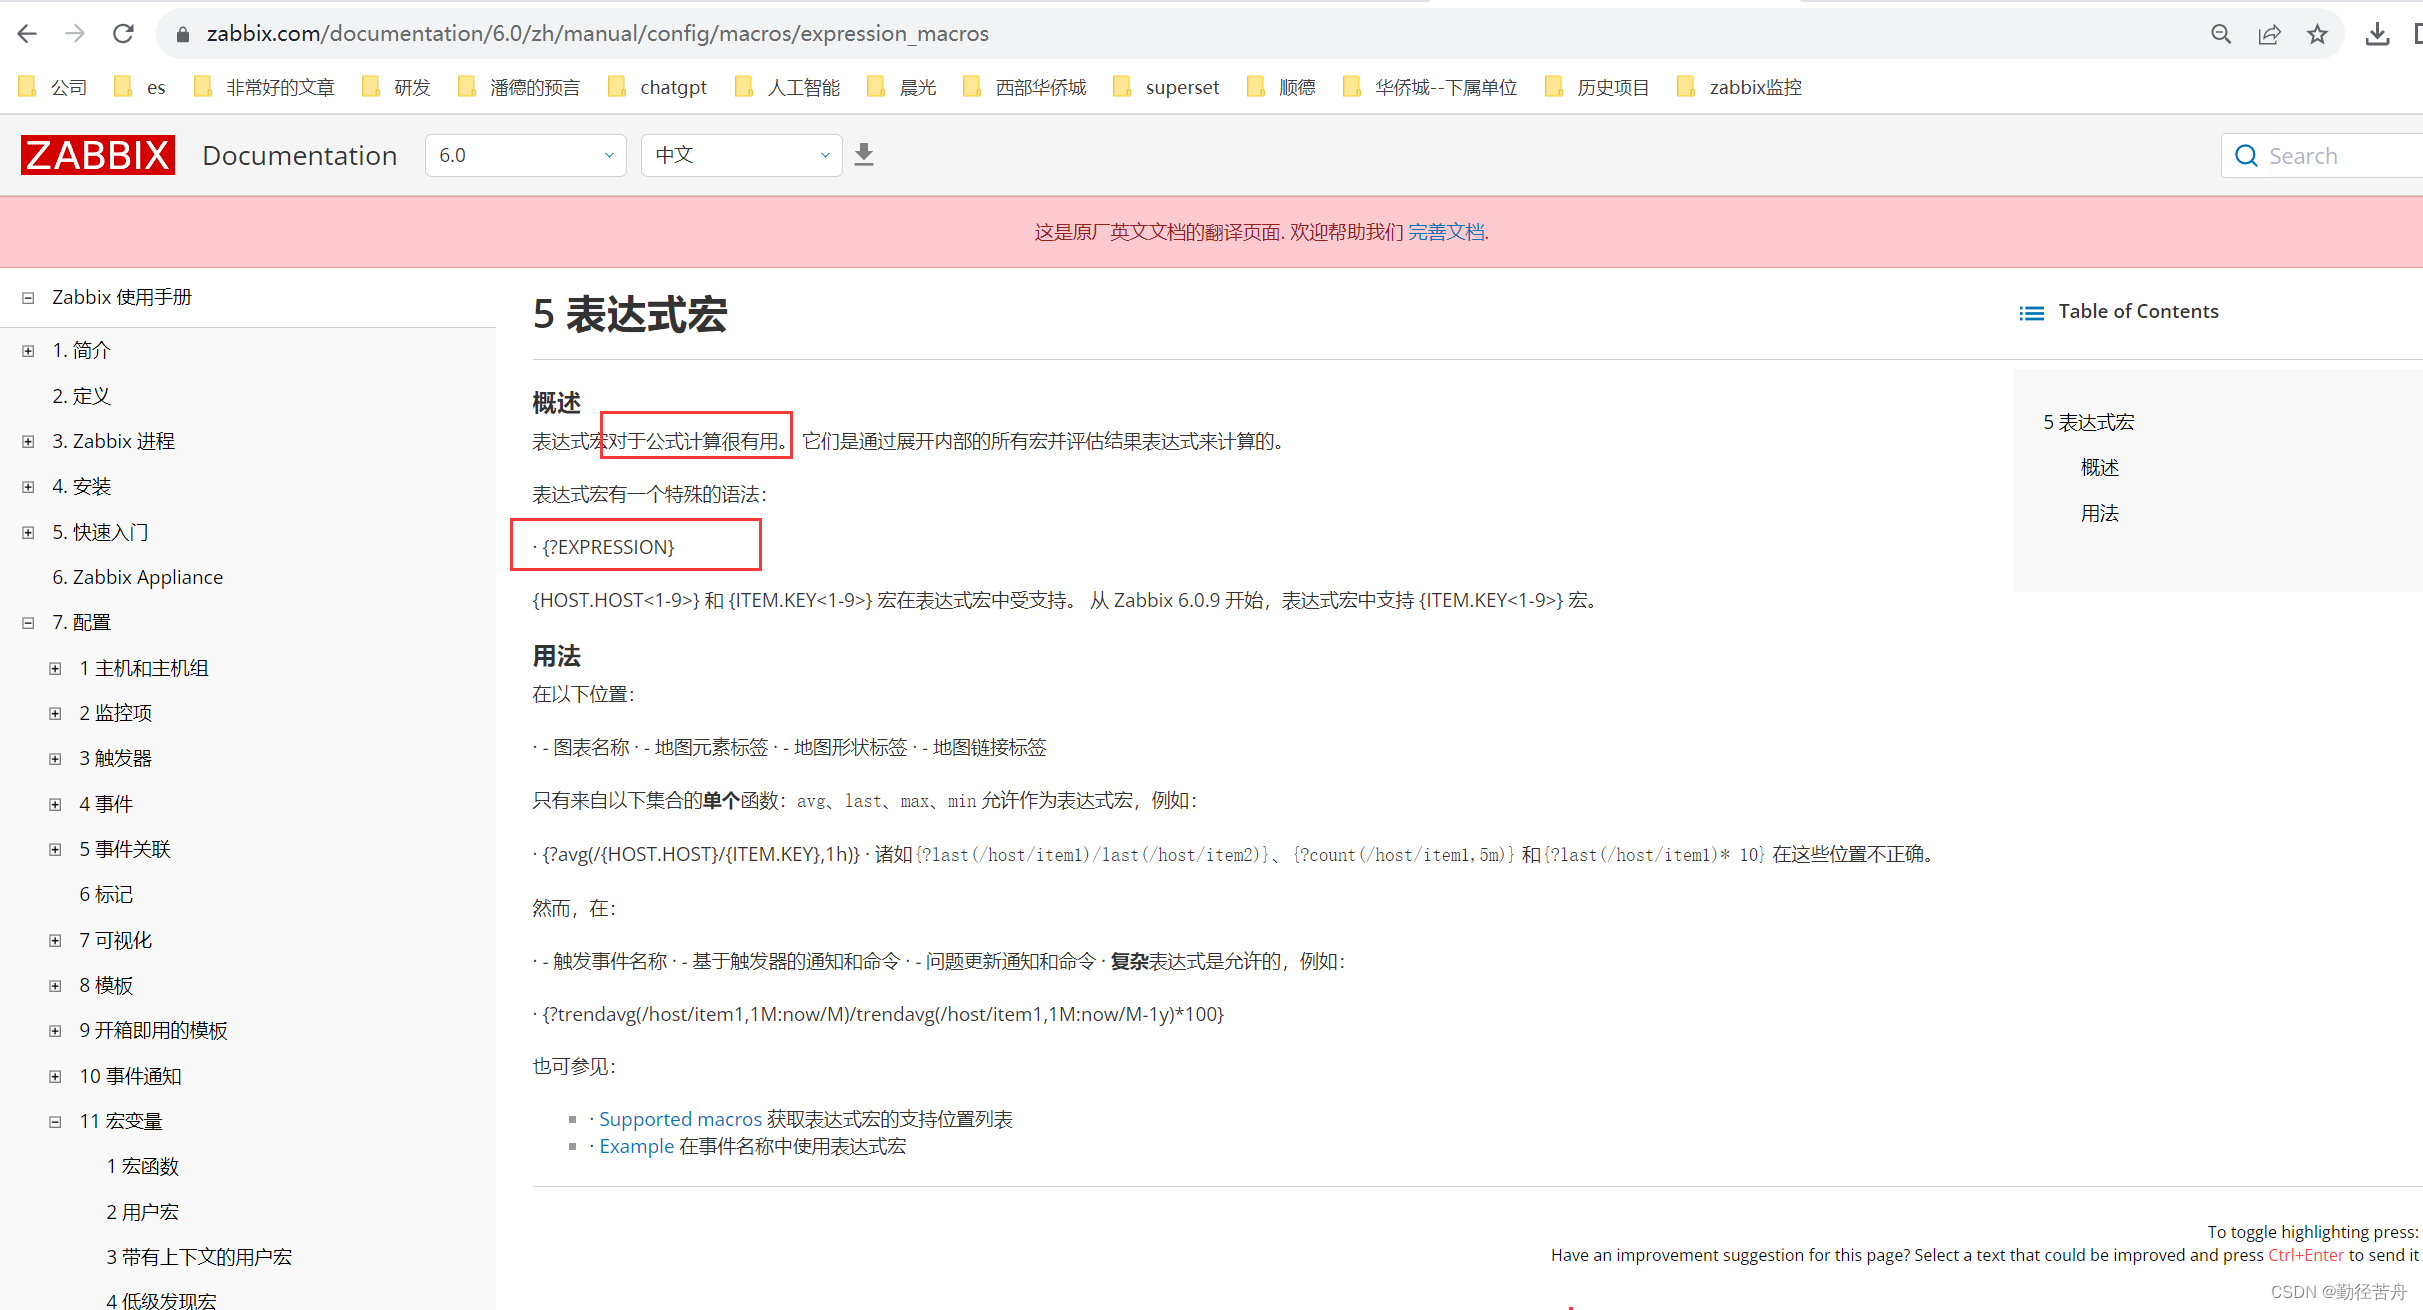Reload the page

[122, 33]
